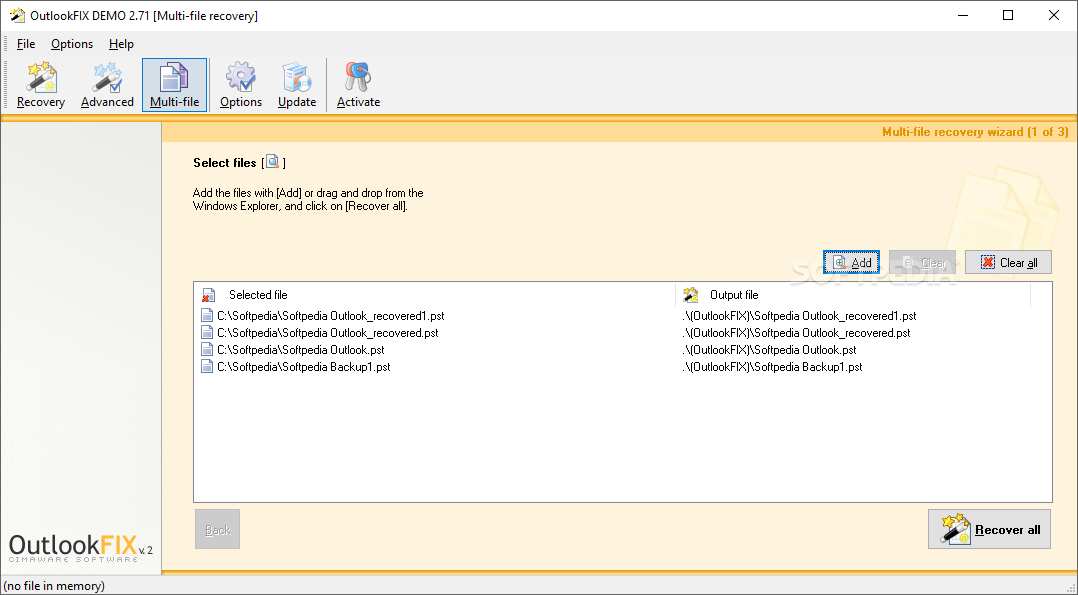Viewport: 1078px width, 595px height.
Task: Click the output path .\(OutlookFIX)\Softpedia Backup1.pst
Action: [x=772, y=367]
